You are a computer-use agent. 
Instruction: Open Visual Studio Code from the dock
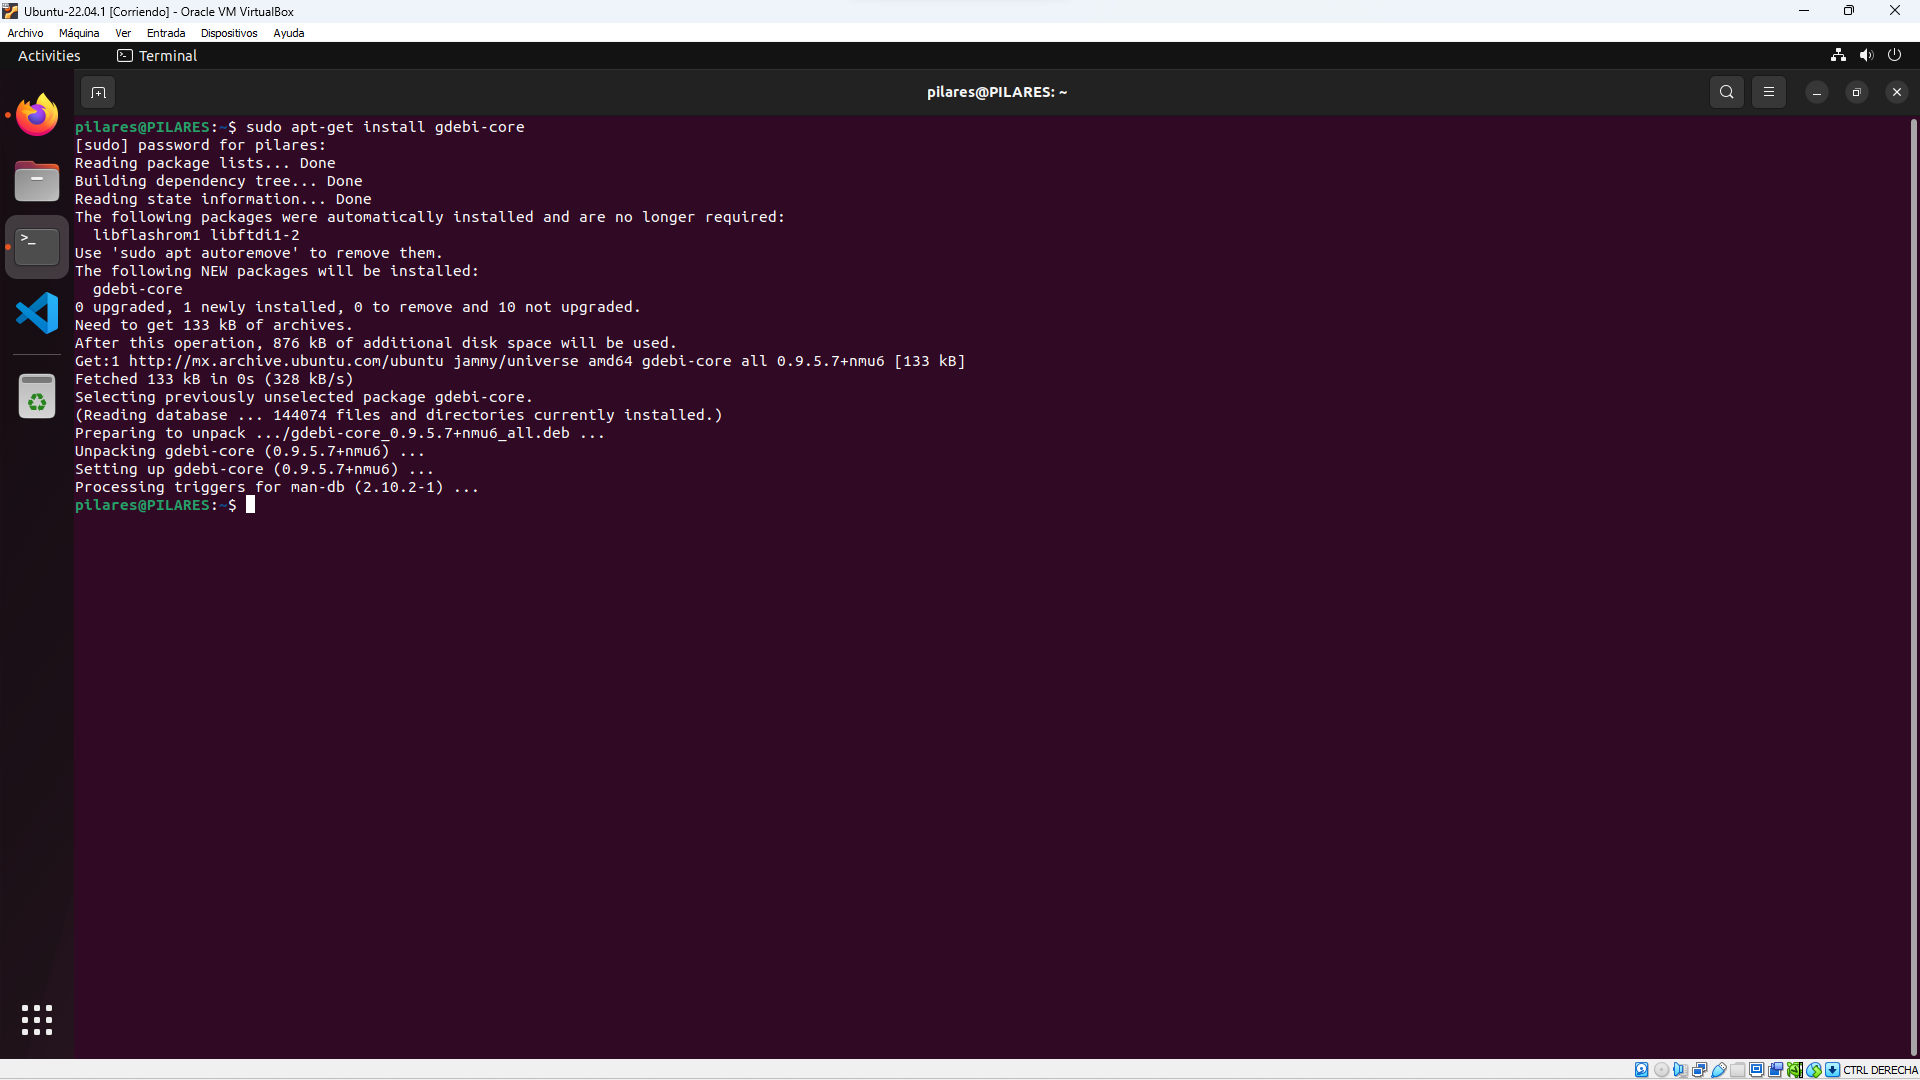[x=37, y=313]
